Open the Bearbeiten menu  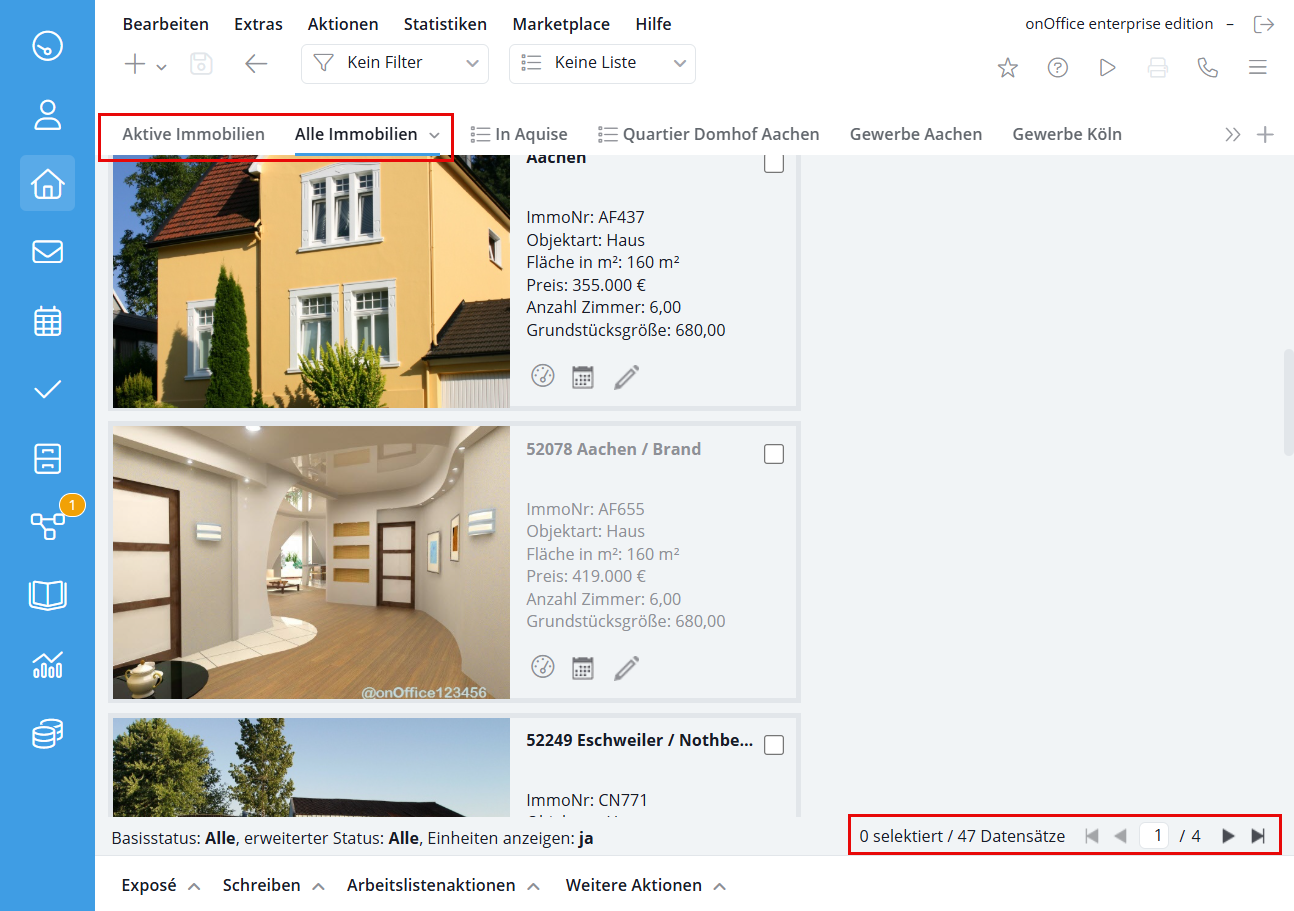(166, 24)
